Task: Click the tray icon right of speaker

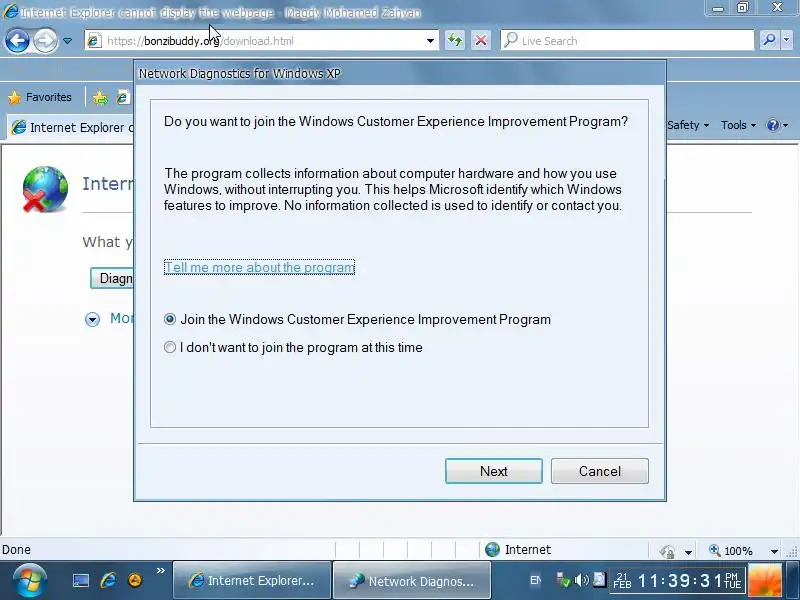Action: pos(599,580)
